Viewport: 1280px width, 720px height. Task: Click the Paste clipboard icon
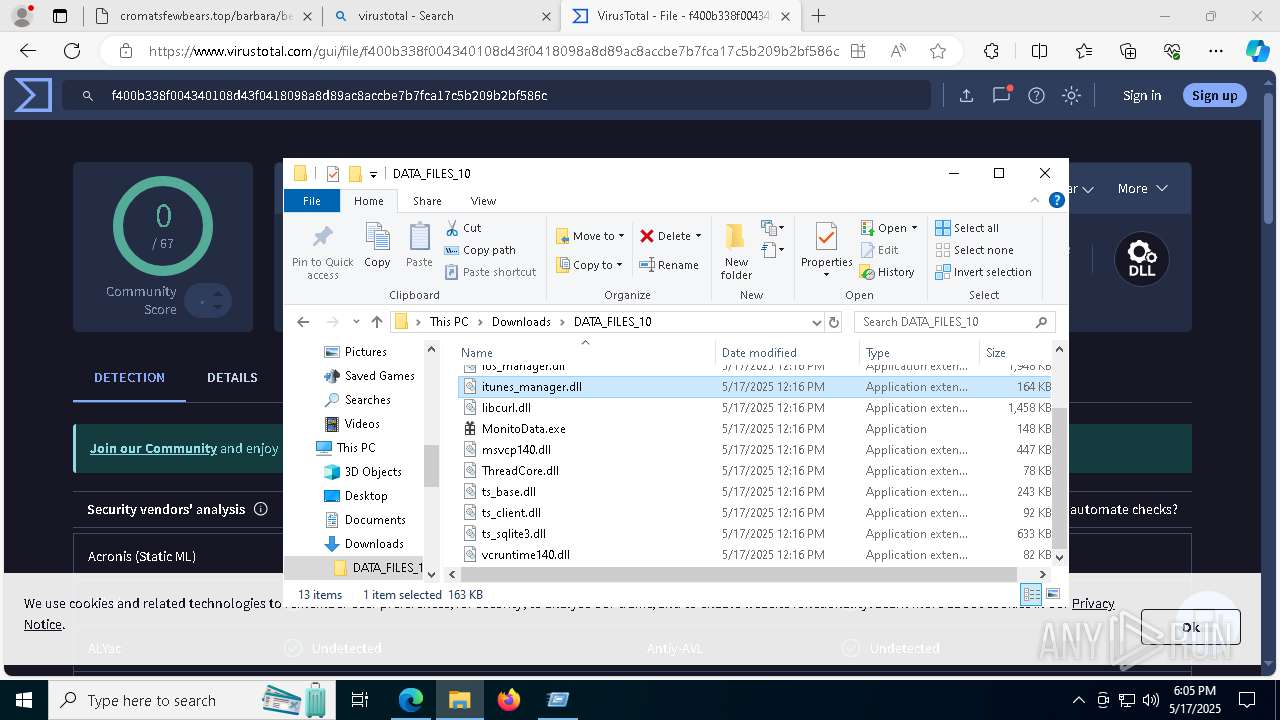coord(419,238)
